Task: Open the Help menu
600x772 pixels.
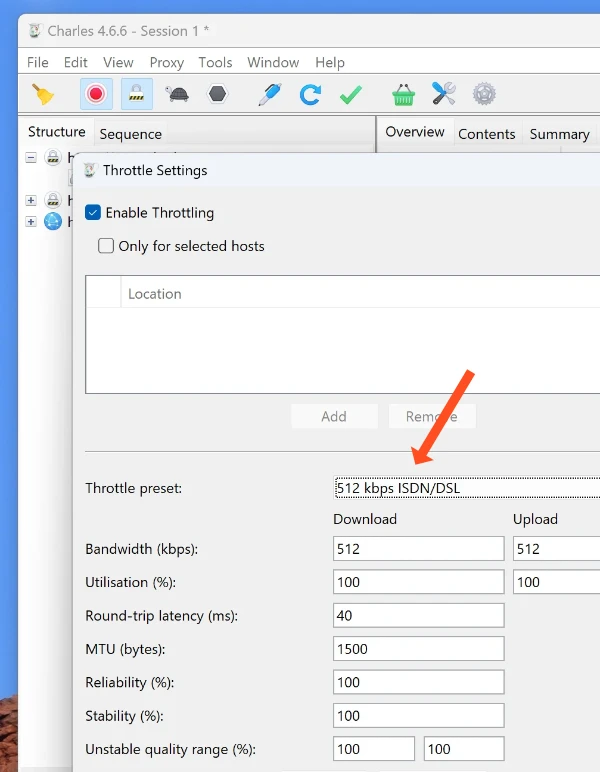Action: click(x=330, y=63)
